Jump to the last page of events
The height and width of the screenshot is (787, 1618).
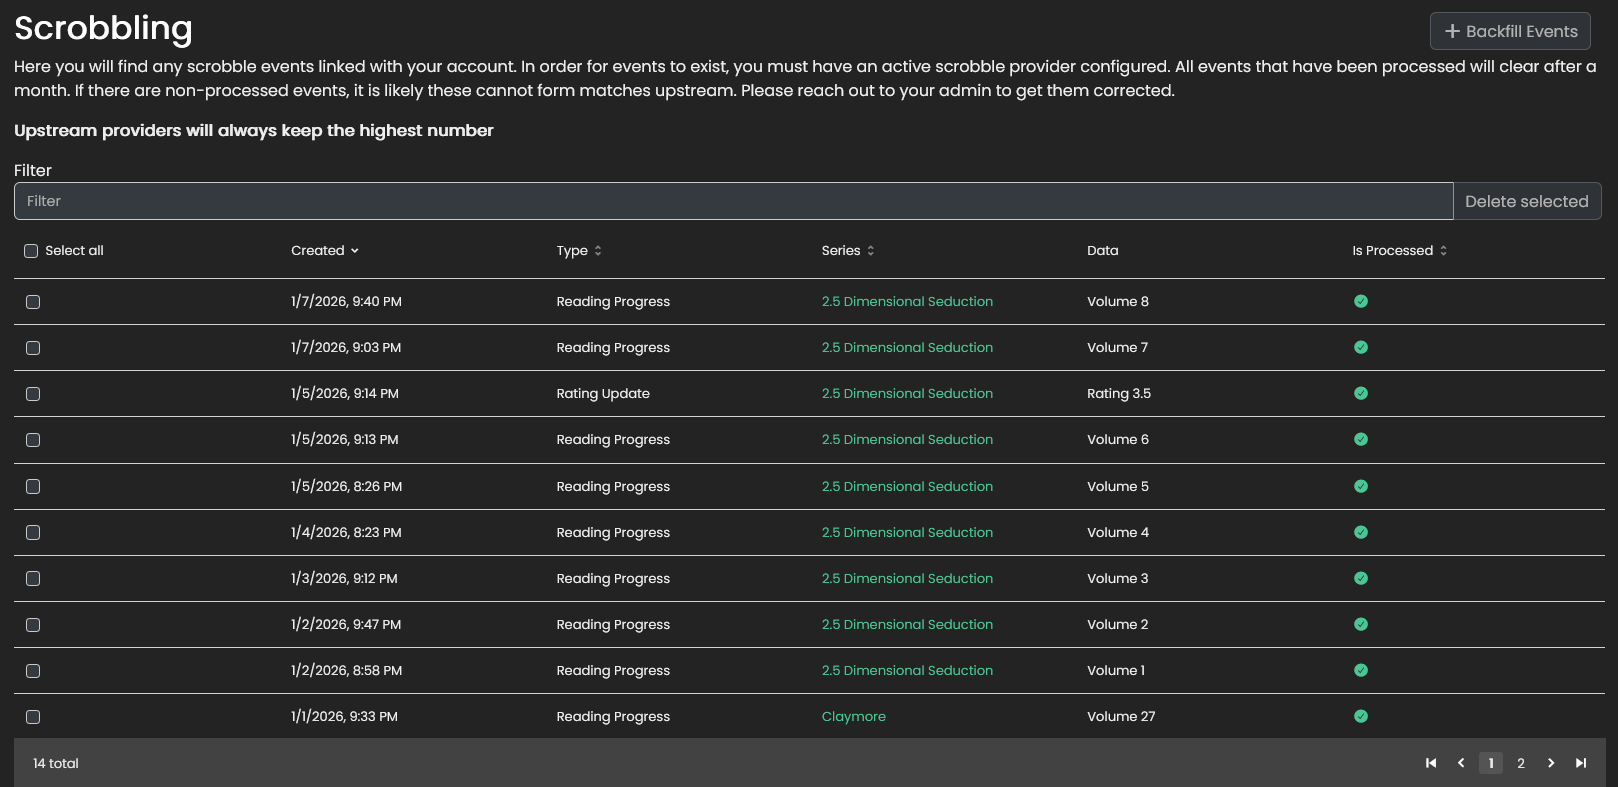1581,763
